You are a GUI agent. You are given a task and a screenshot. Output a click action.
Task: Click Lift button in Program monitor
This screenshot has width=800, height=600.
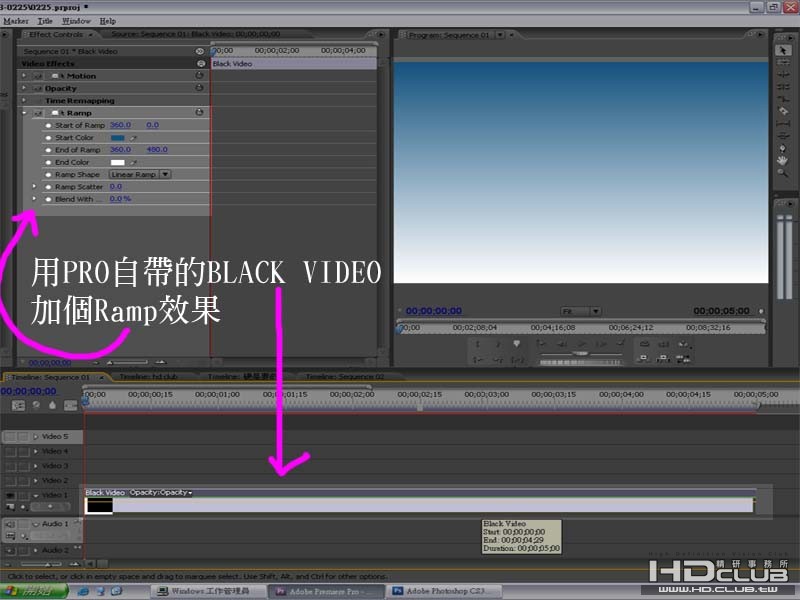644,359
